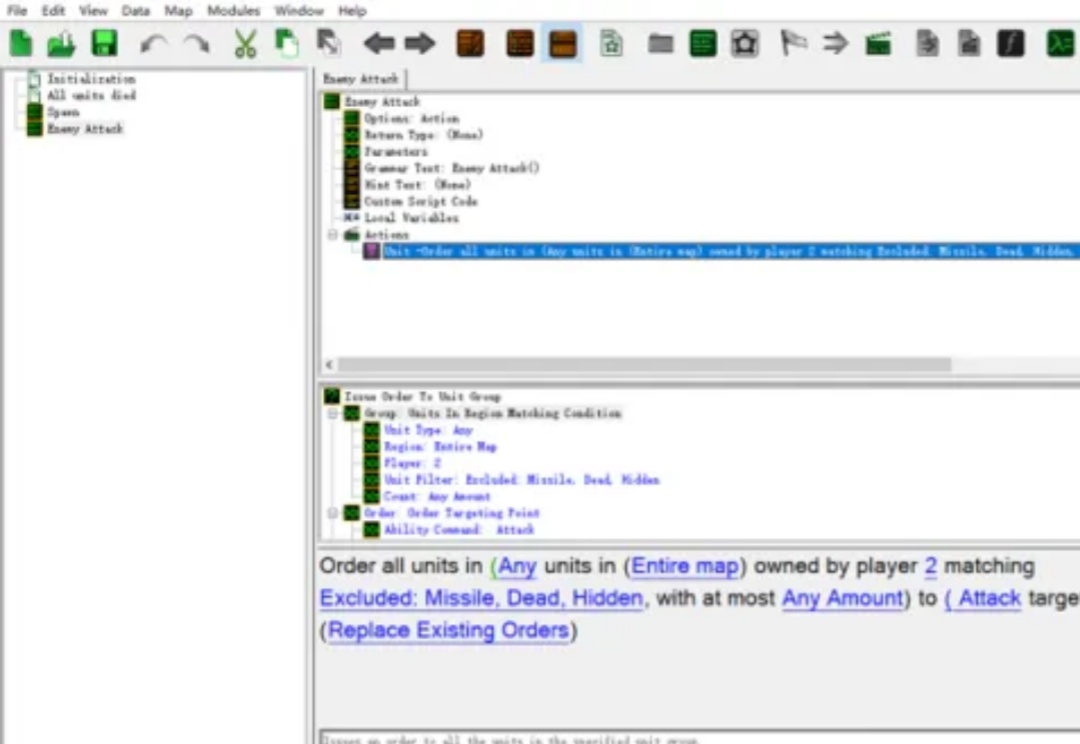The width and height of the screenshot is (1080, 744).
Task: Click the horizontal scrollbar in trigger panel
Action: click(x=645, y=364)
